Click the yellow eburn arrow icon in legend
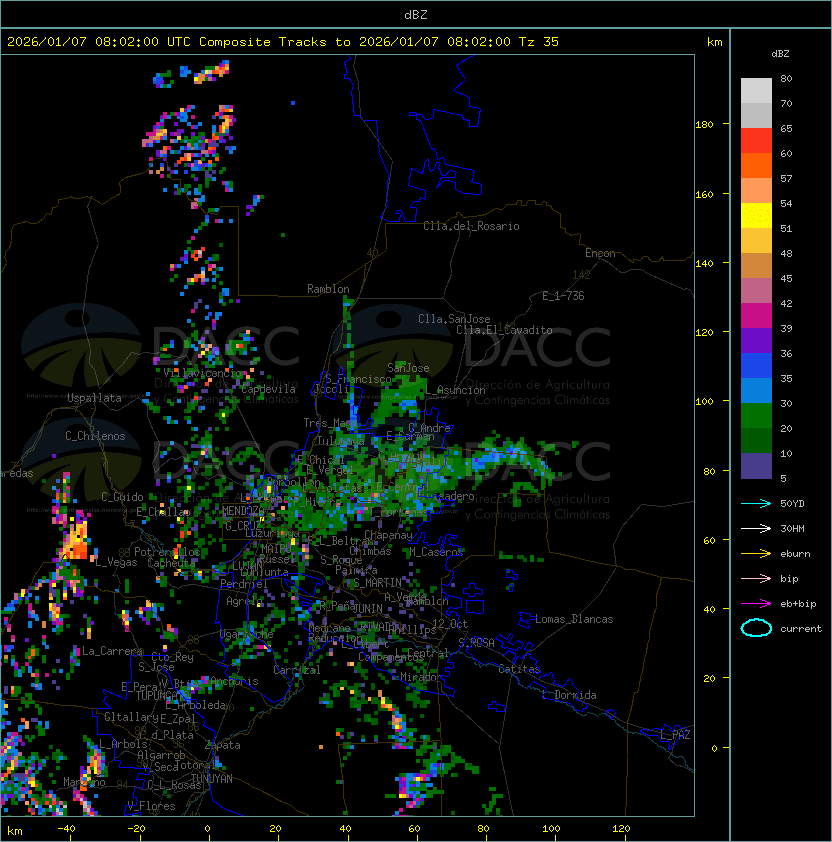832x842 pixels. (756, 554)
